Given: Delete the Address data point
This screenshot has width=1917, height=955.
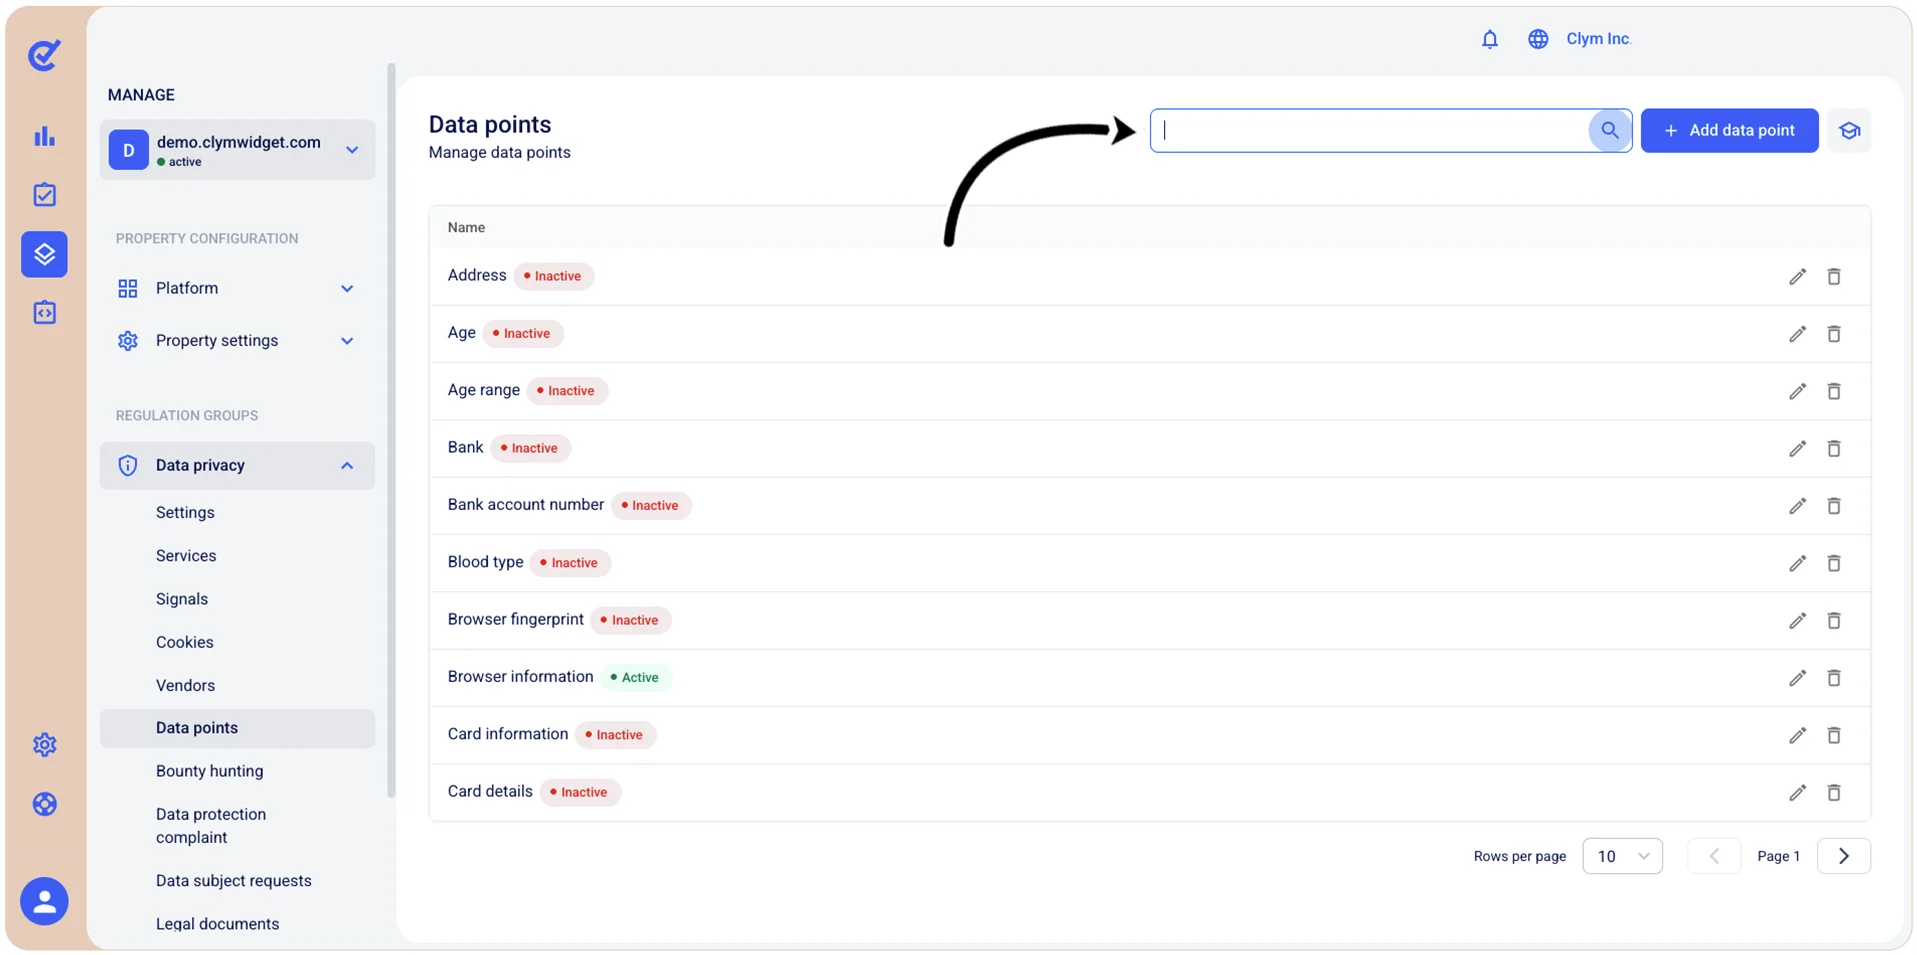Looking at the screenshot, I should click(1834, 276).
